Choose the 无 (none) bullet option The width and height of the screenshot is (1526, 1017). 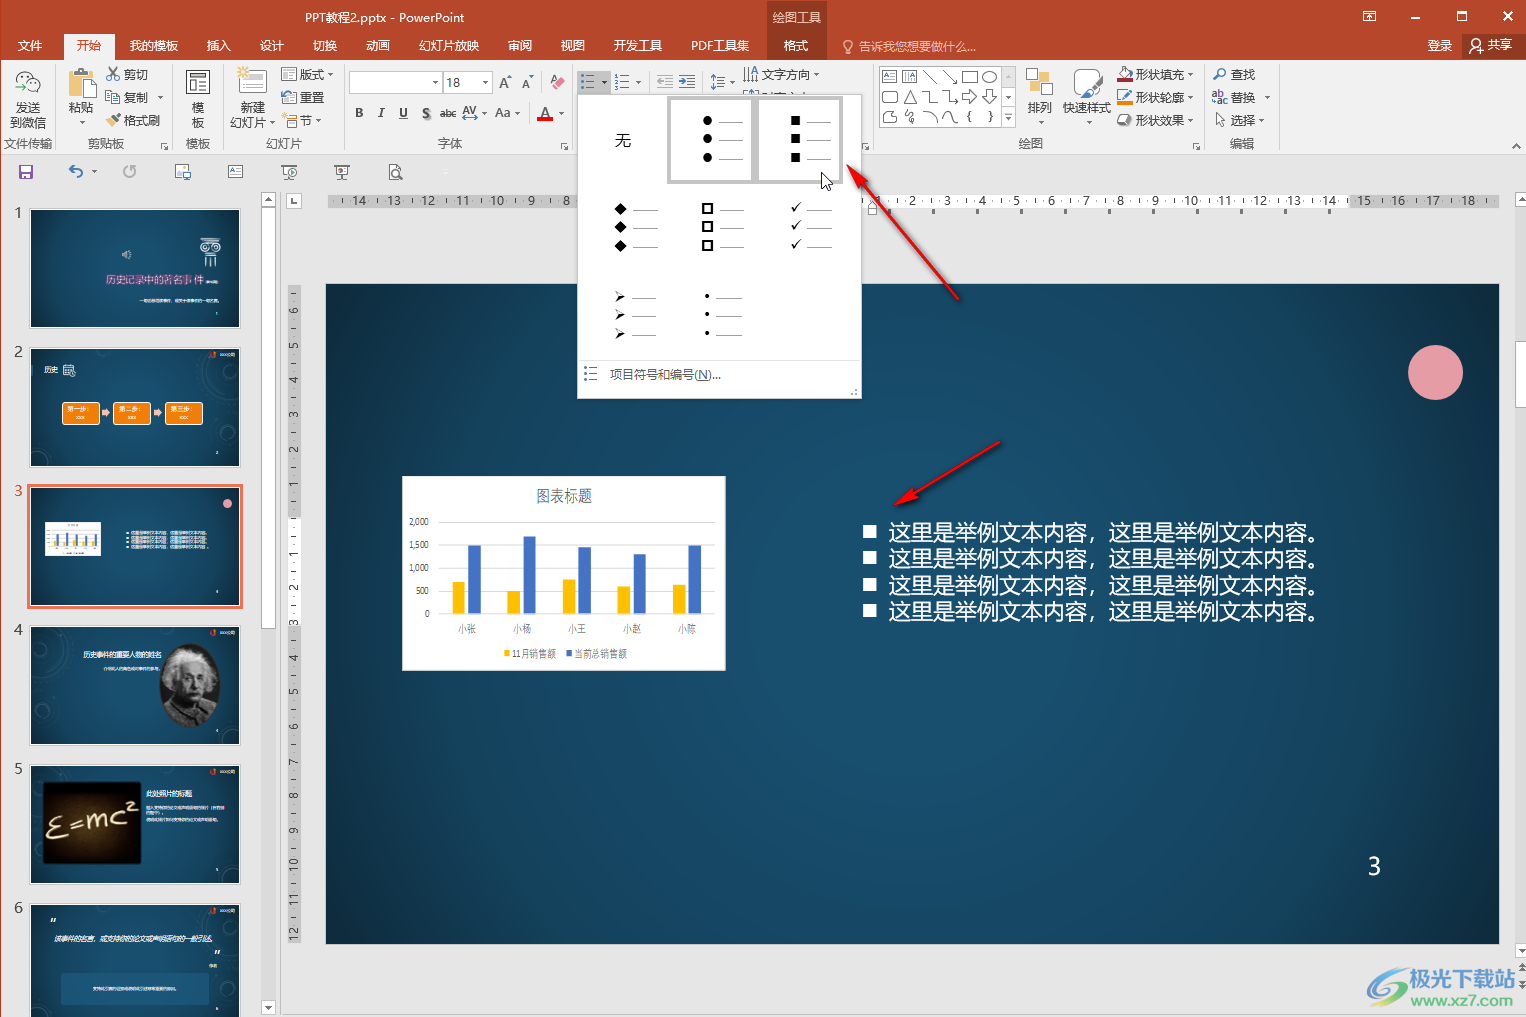(x=622, y=140)
